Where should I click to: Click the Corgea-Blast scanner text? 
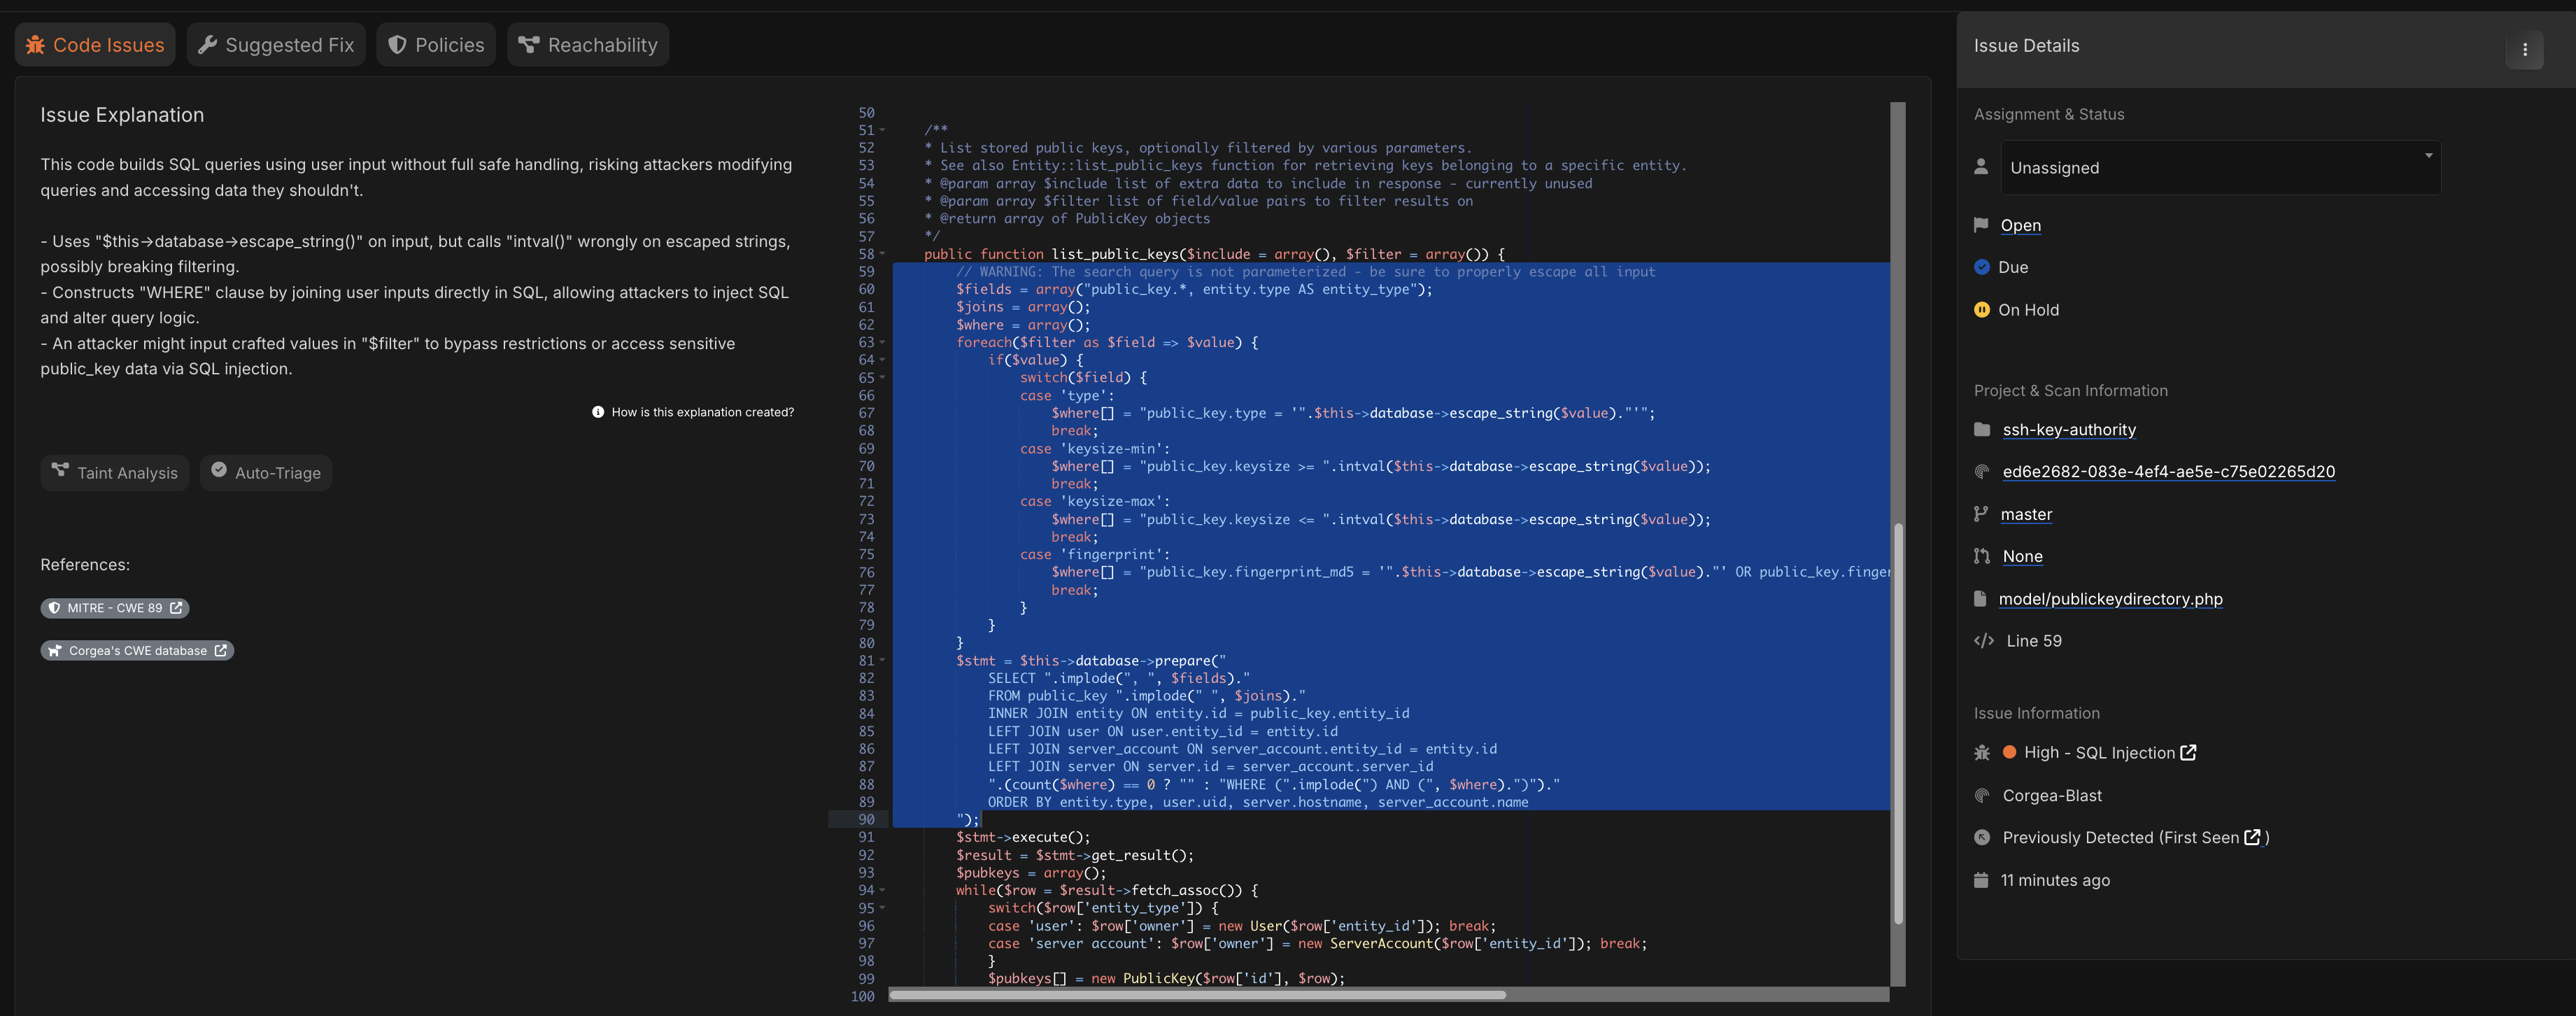coord(2052,796)
